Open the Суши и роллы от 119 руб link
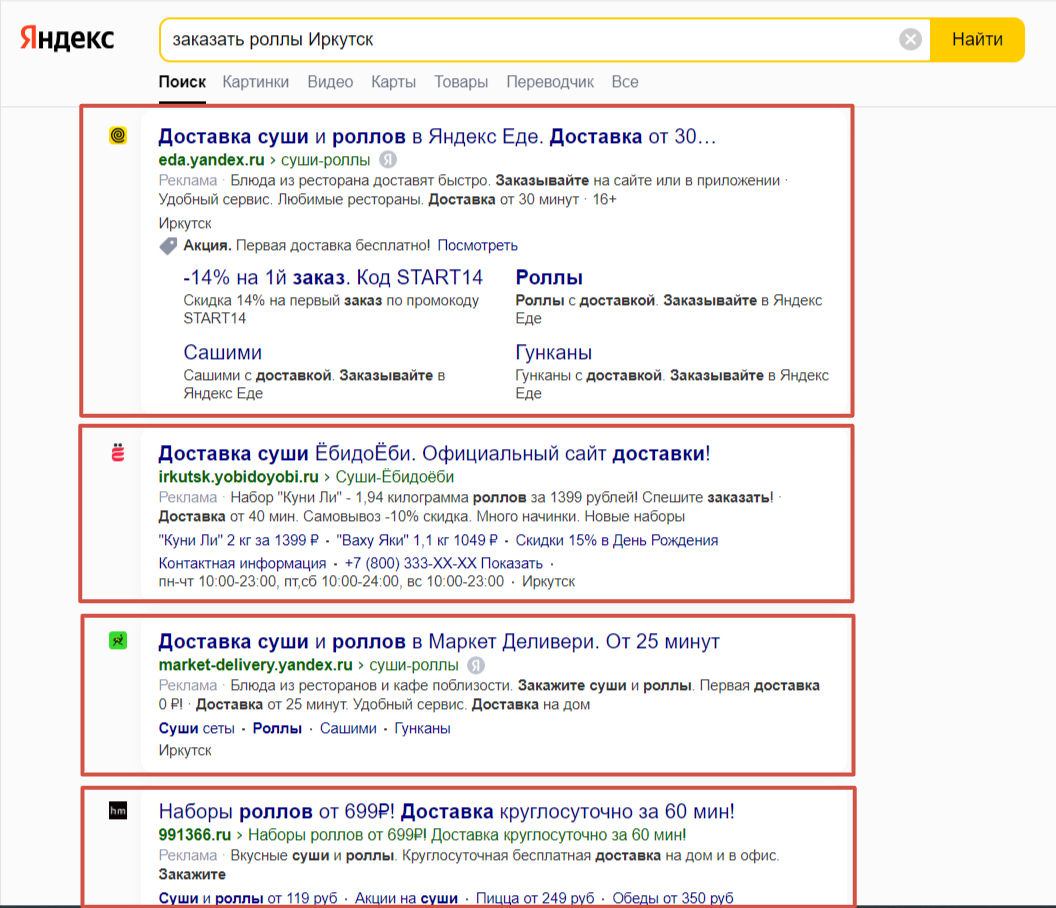This screenshot has width=1056, height=908. [x=248, y=899]
